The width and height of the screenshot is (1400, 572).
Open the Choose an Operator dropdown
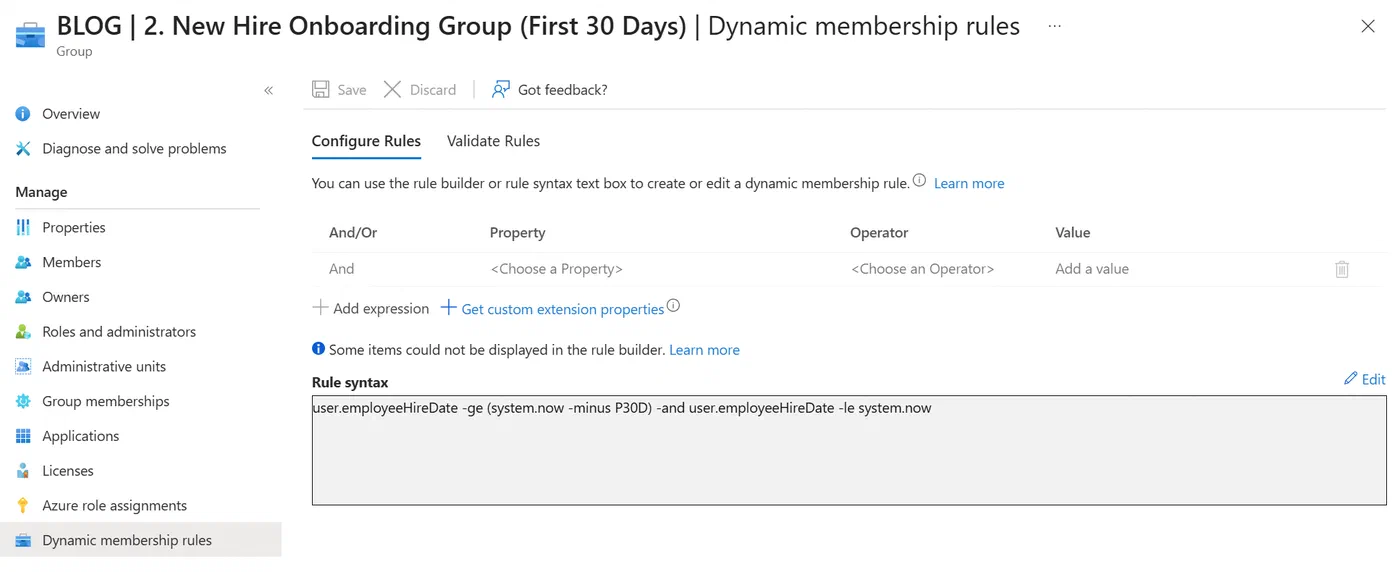pos(922,269)
